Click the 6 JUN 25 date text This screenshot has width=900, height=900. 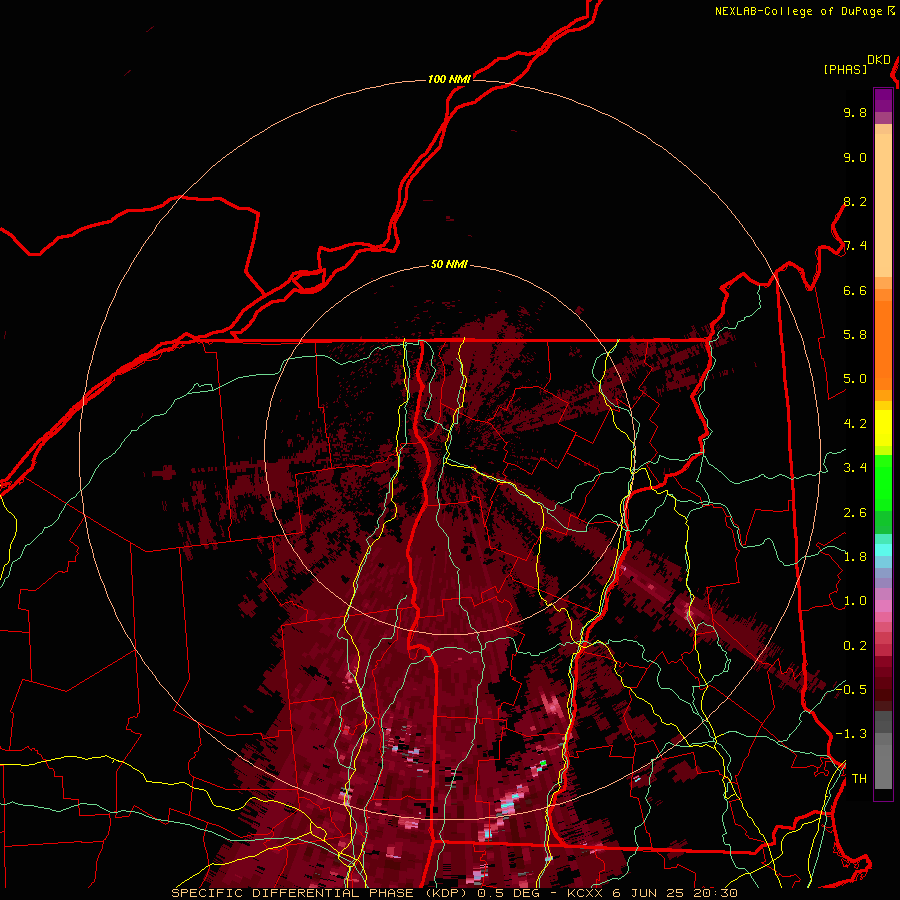point(648,893)
